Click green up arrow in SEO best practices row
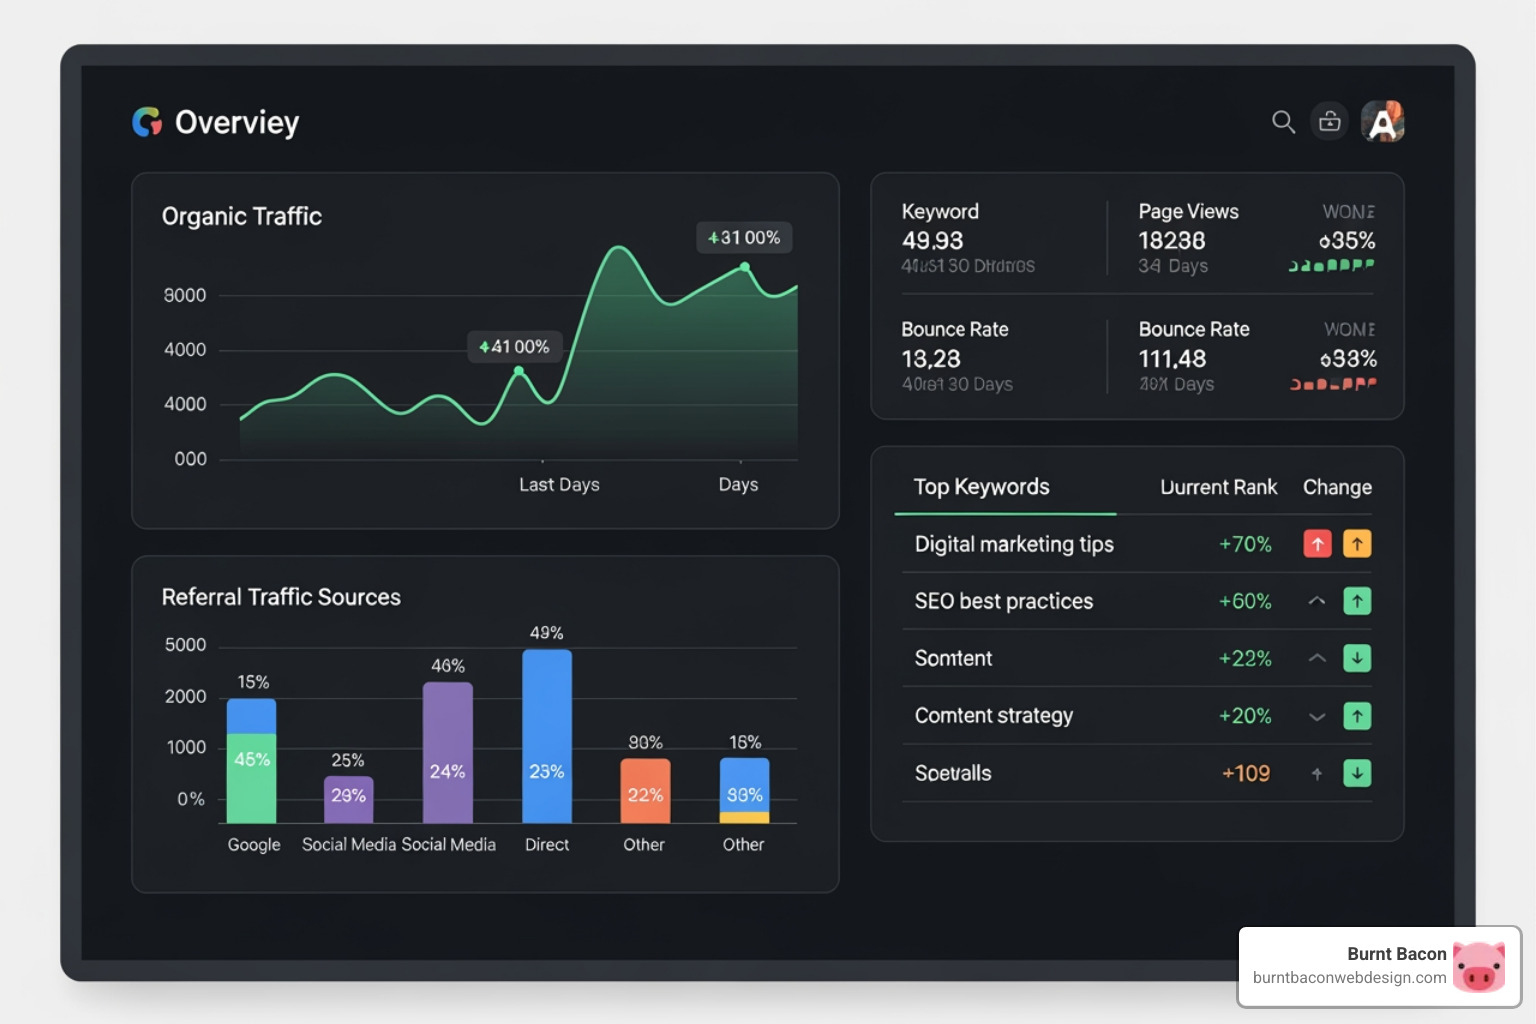The width and height of the screenshot is (1536, 1024). pos(1357,601)
